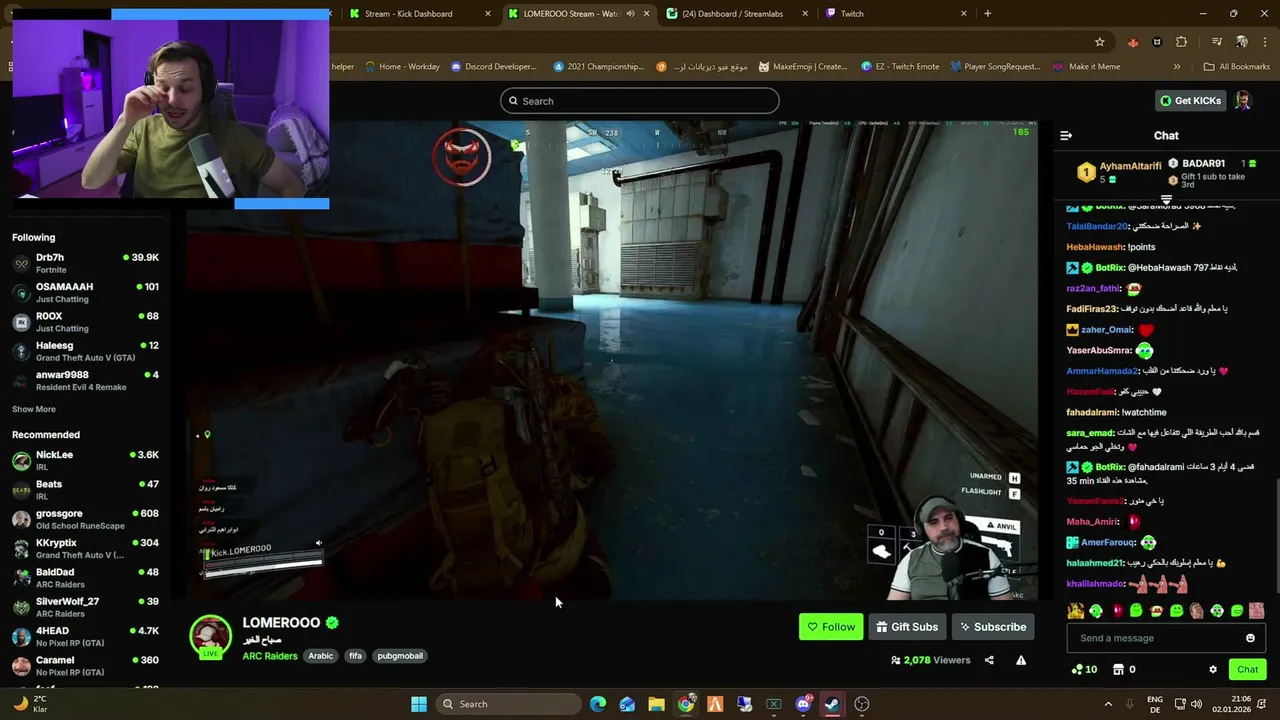Click the Gift Subs button
The height and width of the screenshot is (720, 1280).
[908, 627]
